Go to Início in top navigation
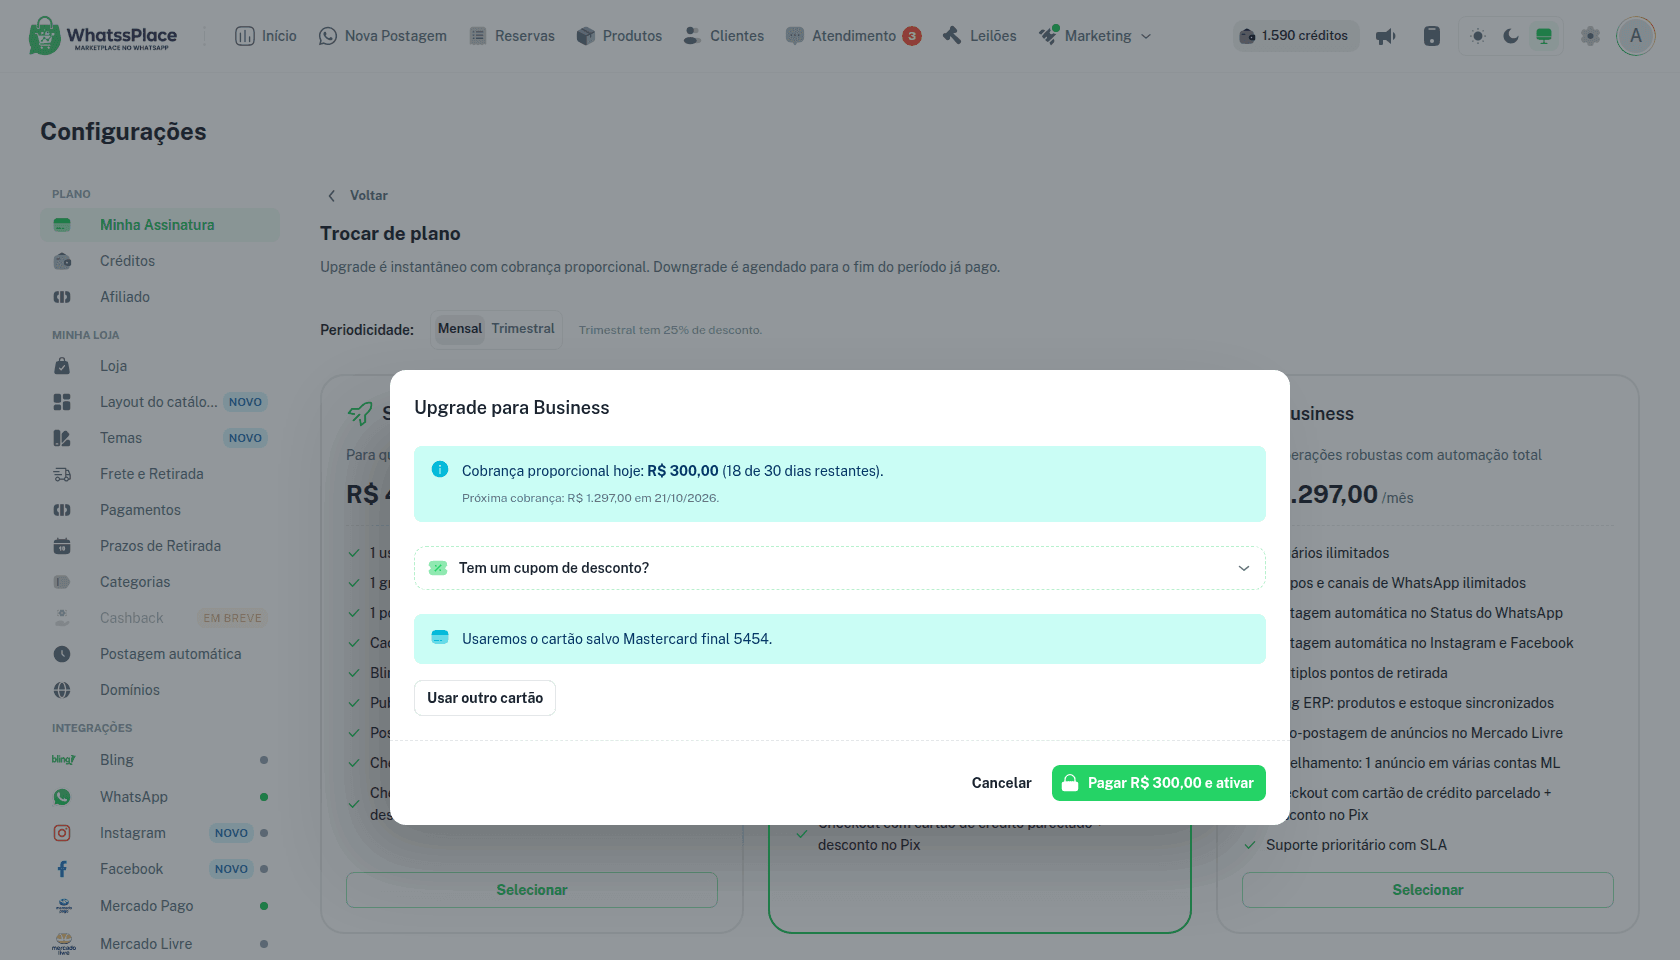1680x960 pixels. point(266,36)
